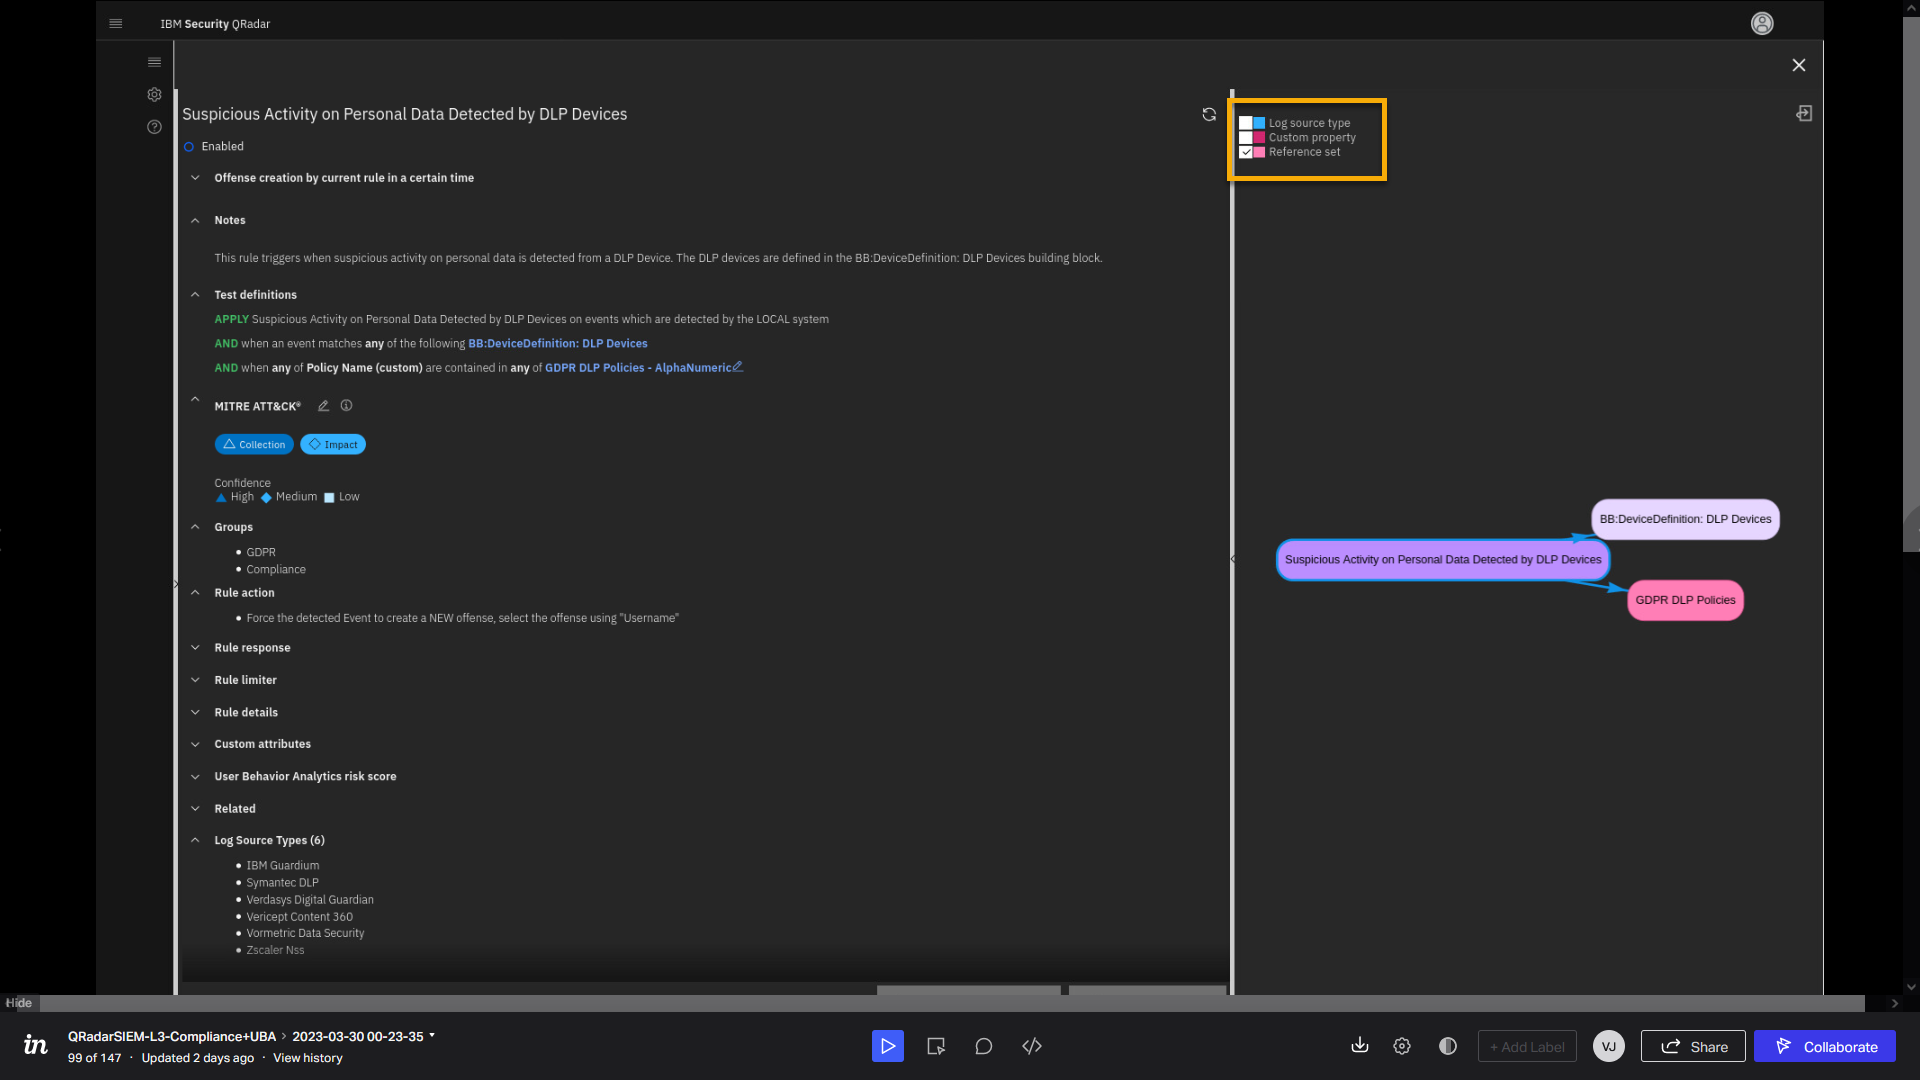Image resolution: width=1920 pixels, height=1080 pixels.
Task: Open the BB:DeviceDefinition: DLP Devices link
Action: click(557, 344)
